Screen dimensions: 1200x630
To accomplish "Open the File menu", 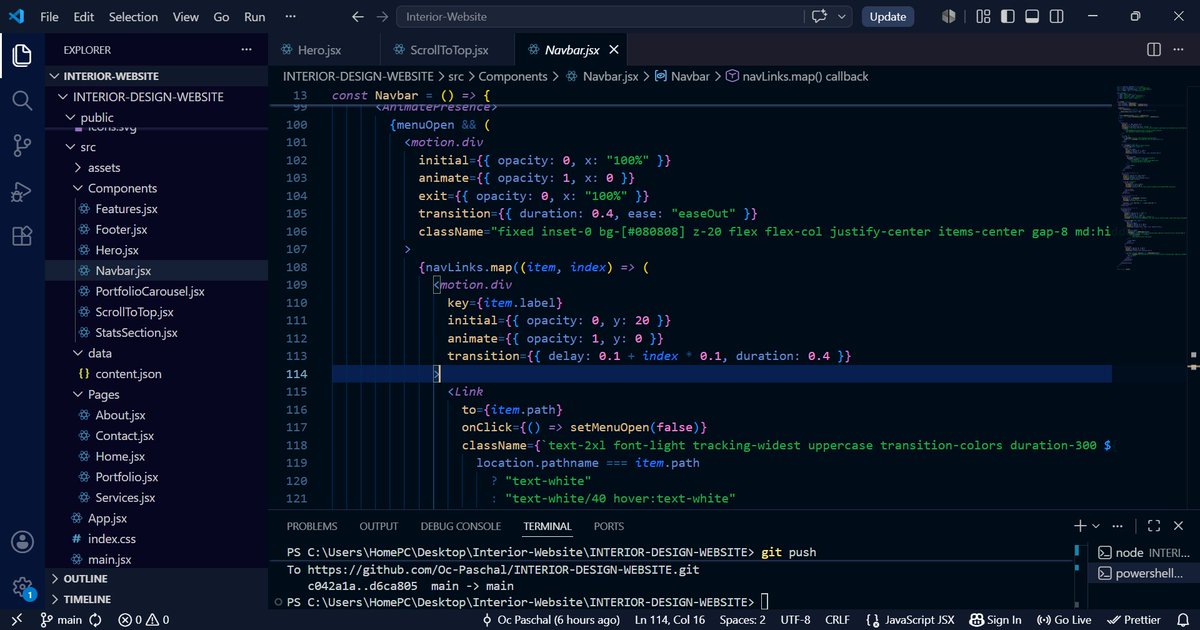I will coord(49,16).
